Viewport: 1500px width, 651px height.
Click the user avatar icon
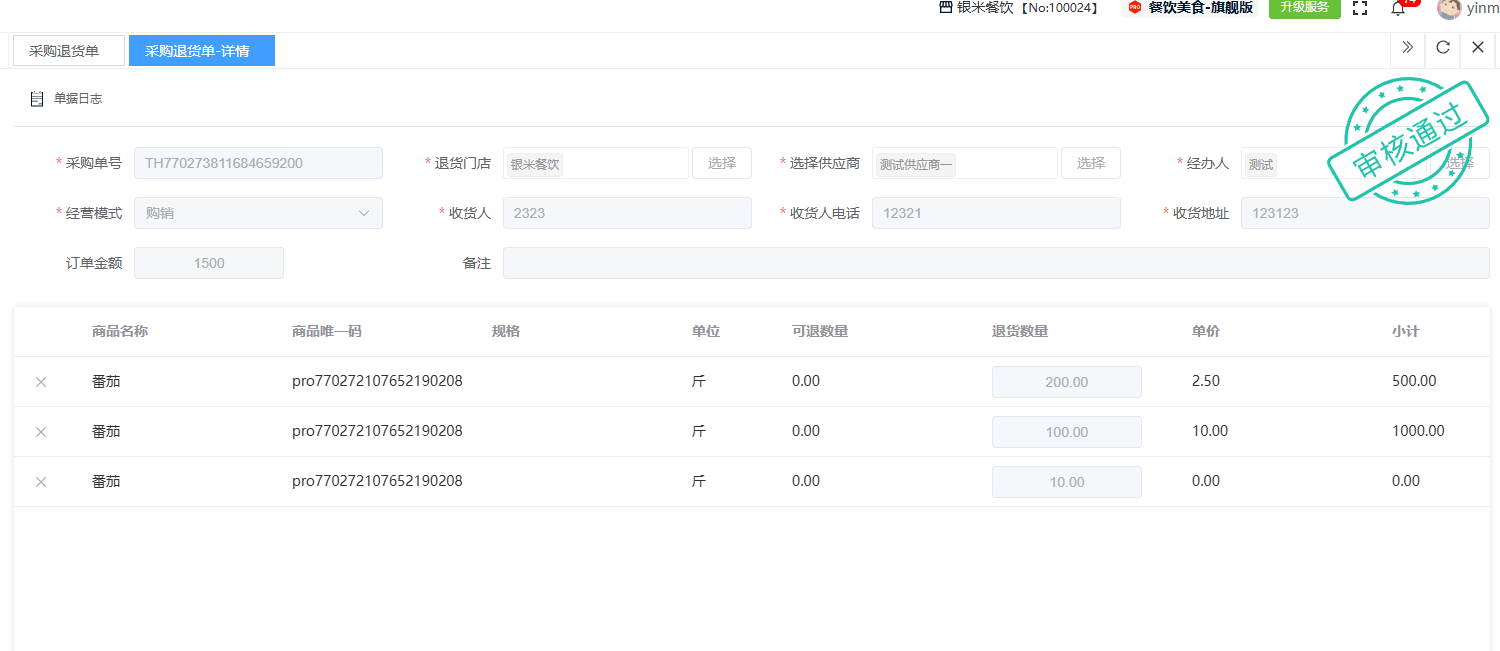pyautogui.click(x=1448, y=8)
